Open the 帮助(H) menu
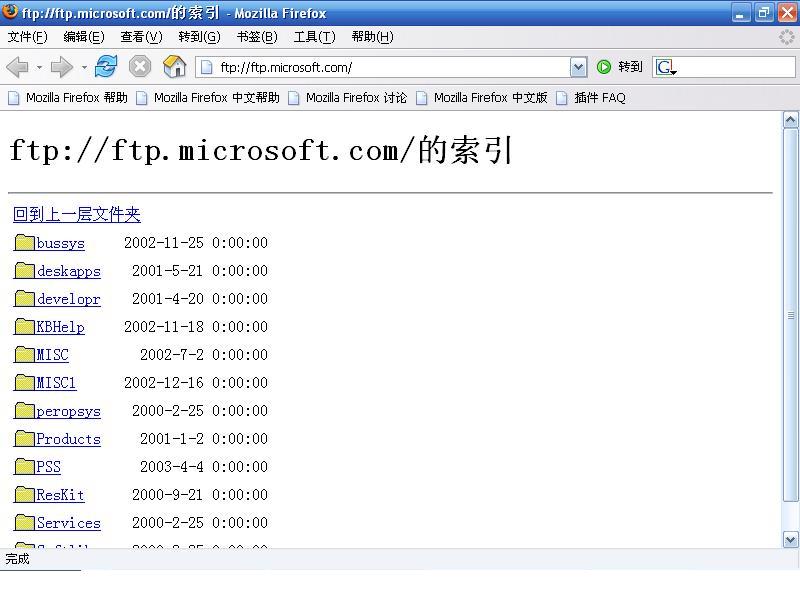Viewport: 800px width, 600px height. [372, 37]
